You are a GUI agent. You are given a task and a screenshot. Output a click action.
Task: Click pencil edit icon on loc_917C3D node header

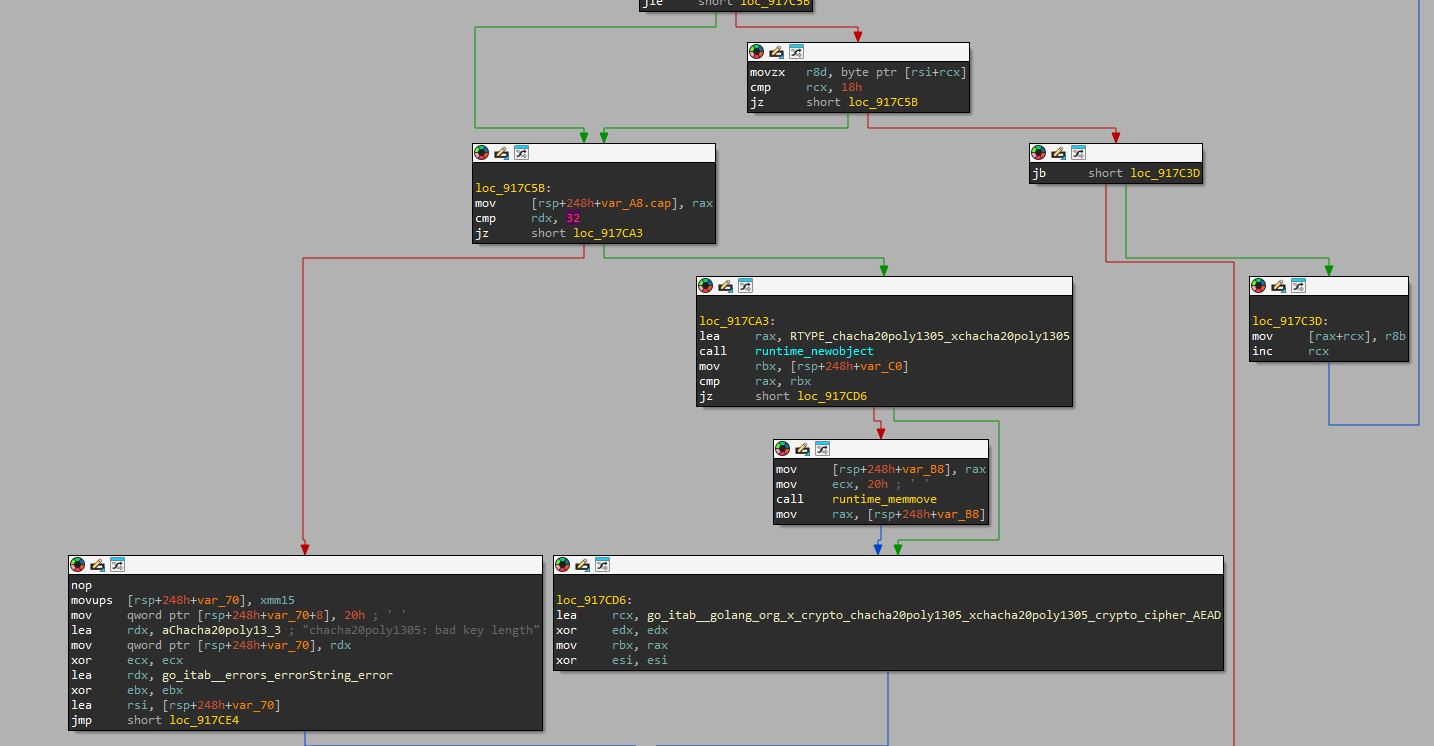(1278, 286)
